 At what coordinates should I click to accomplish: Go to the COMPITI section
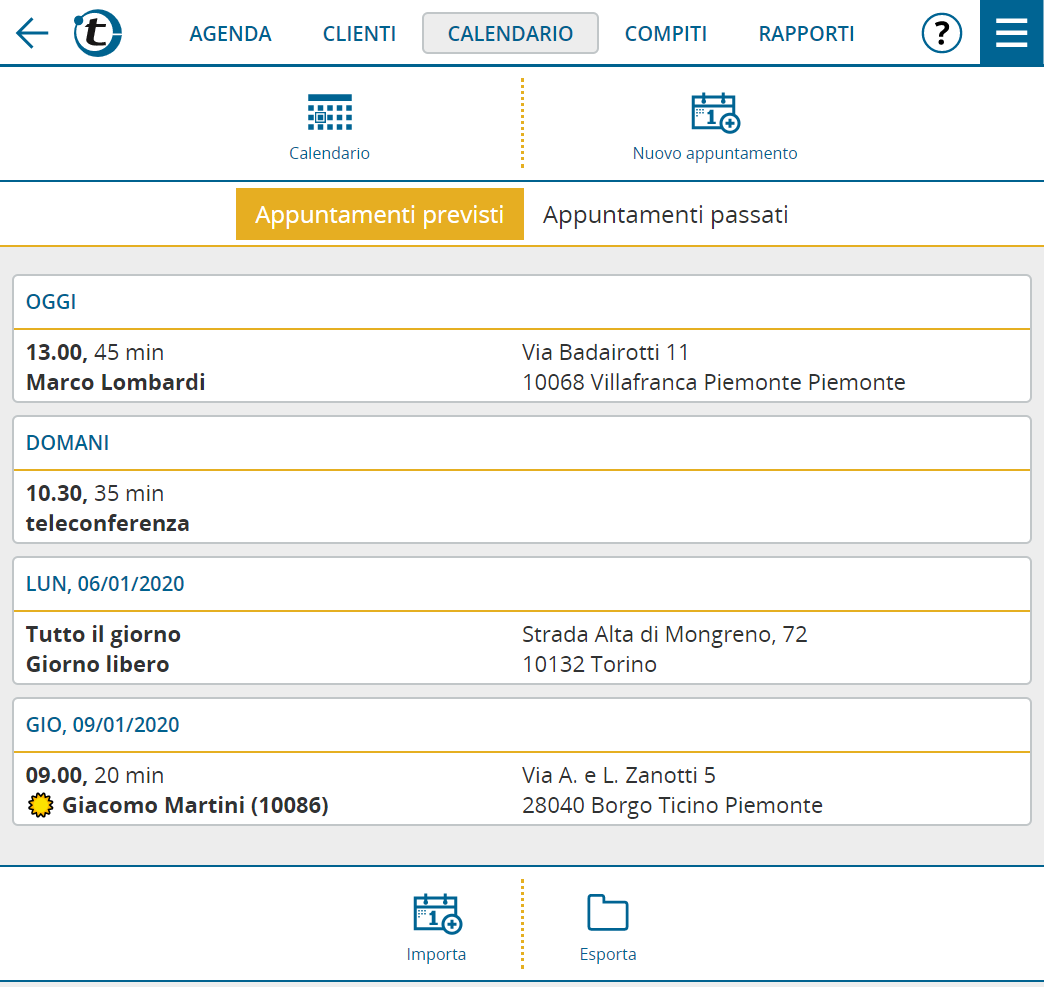666,33
